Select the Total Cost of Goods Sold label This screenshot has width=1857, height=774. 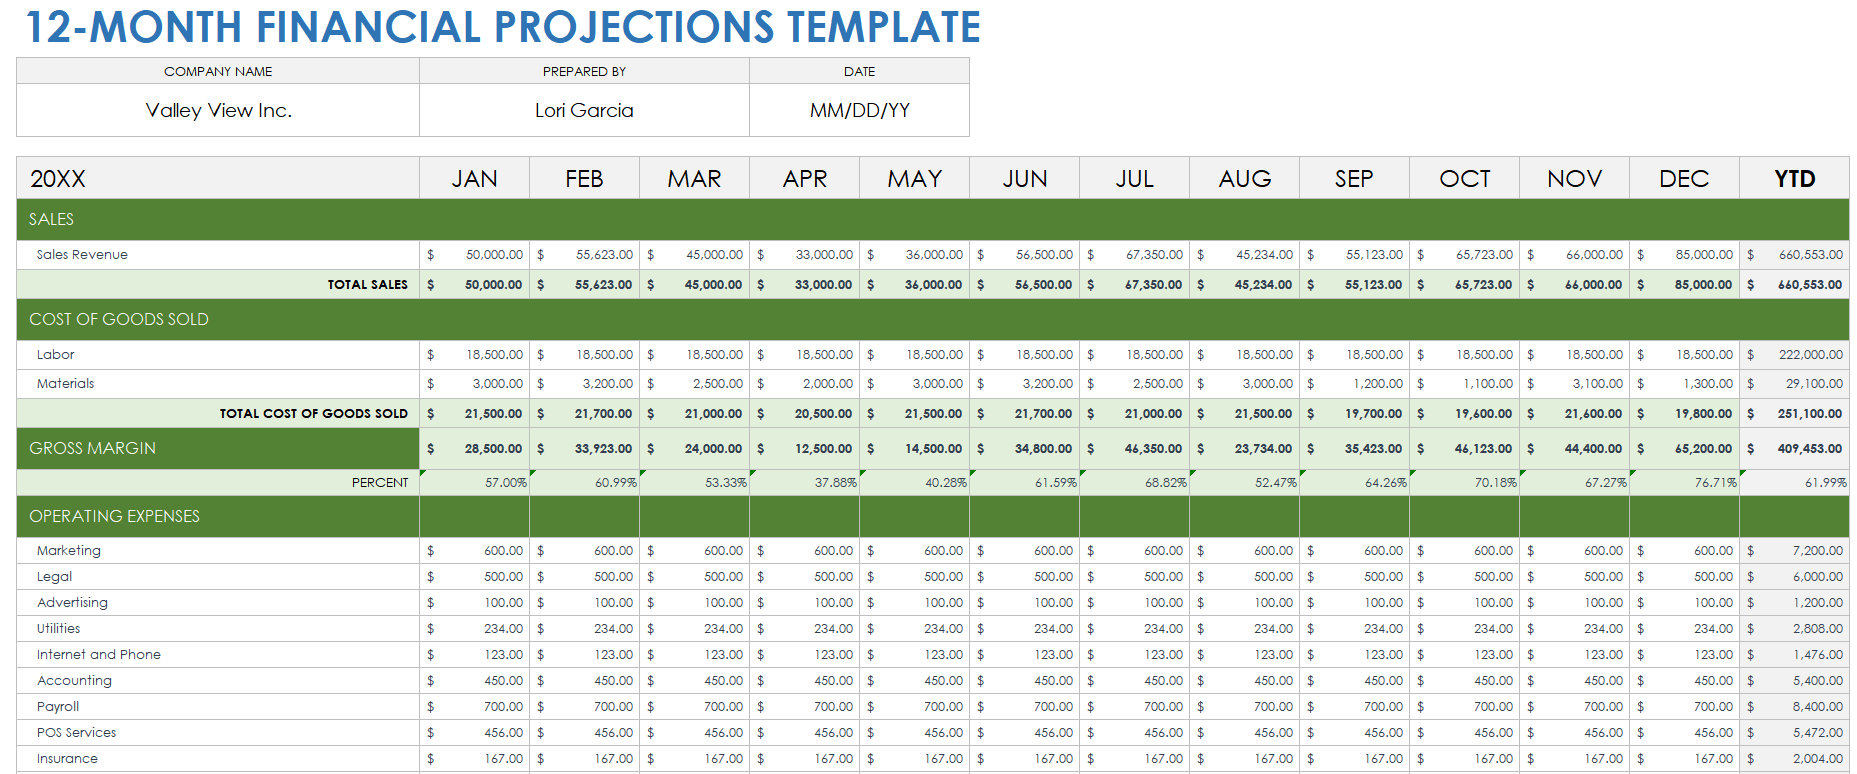coord(313,414)
